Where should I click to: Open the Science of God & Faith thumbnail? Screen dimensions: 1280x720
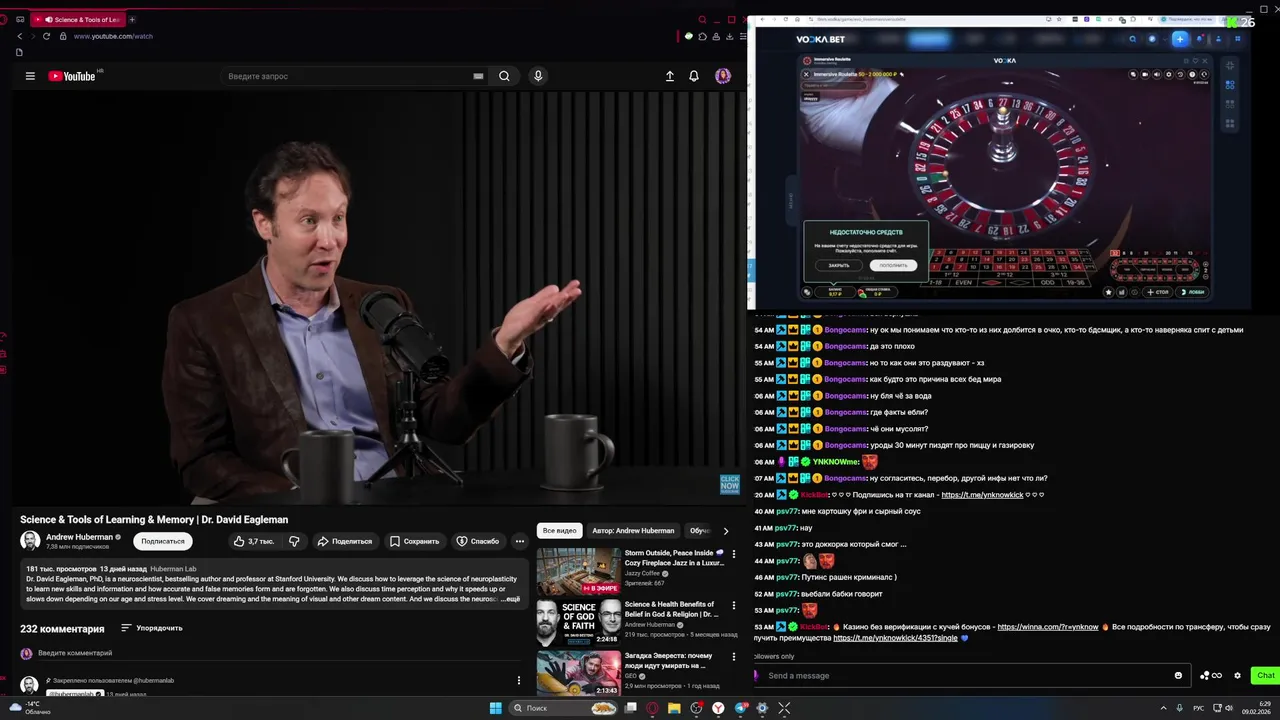578,623
